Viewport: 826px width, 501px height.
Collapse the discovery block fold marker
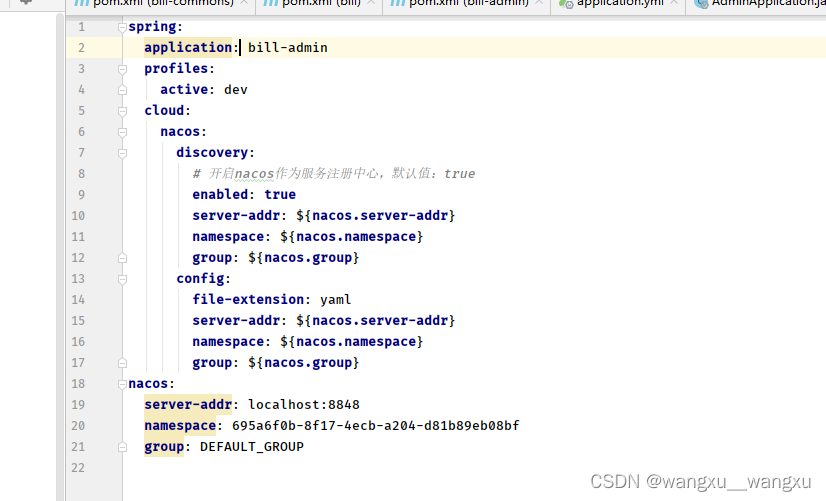pyautogui.click(x=122, y=153)
